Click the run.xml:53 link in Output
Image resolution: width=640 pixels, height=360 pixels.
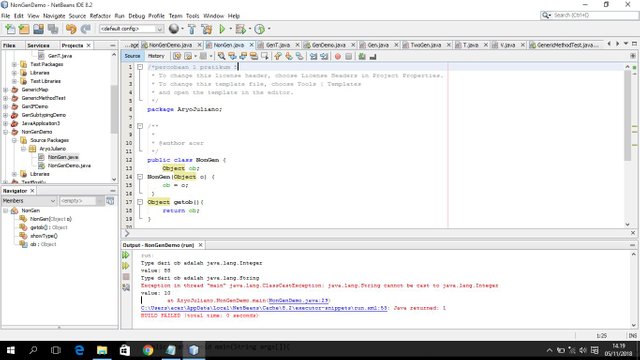[x=264, y=308]
